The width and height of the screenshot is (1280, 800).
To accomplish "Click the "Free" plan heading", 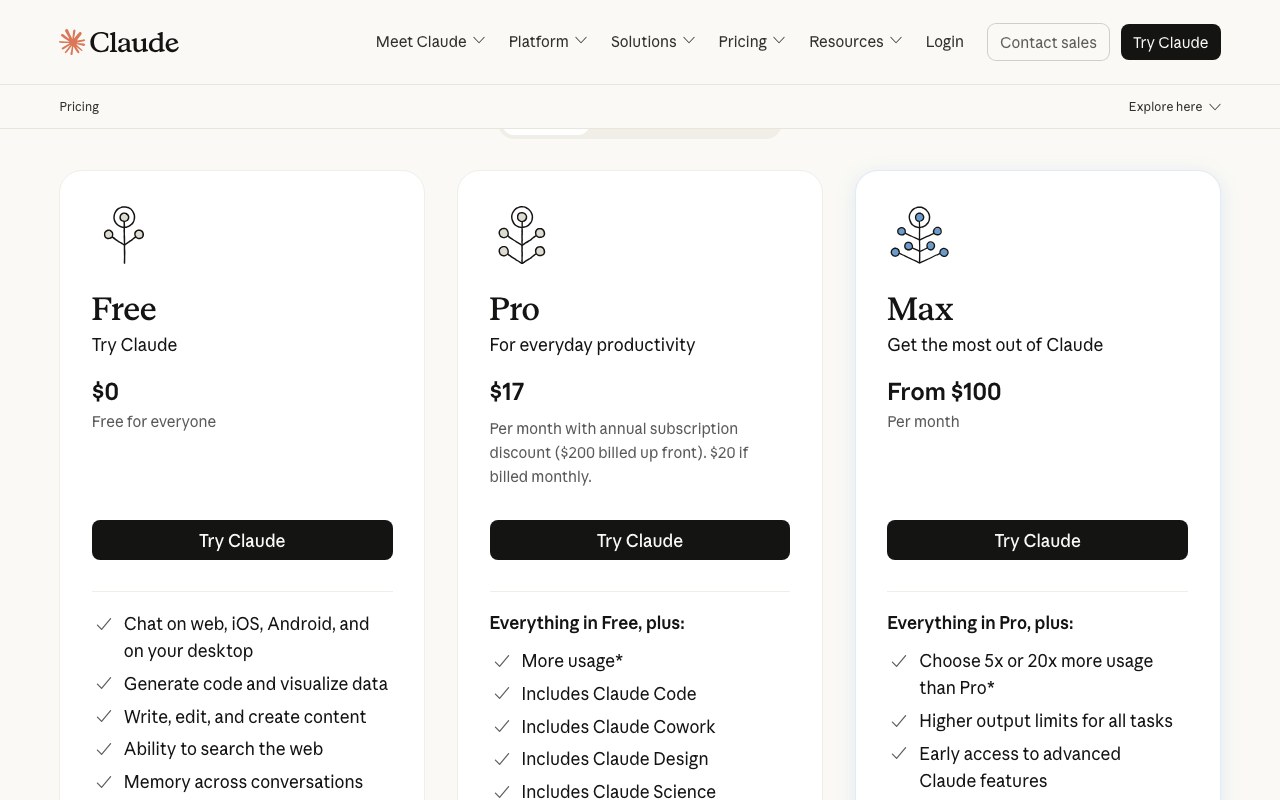I will click(124, 309).
